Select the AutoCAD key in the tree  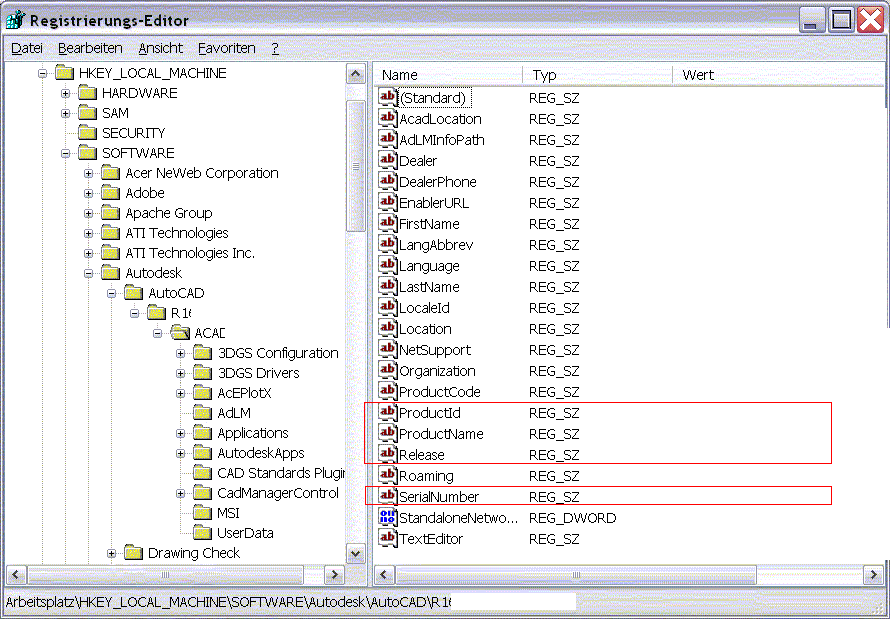click(x=176, y=293)
